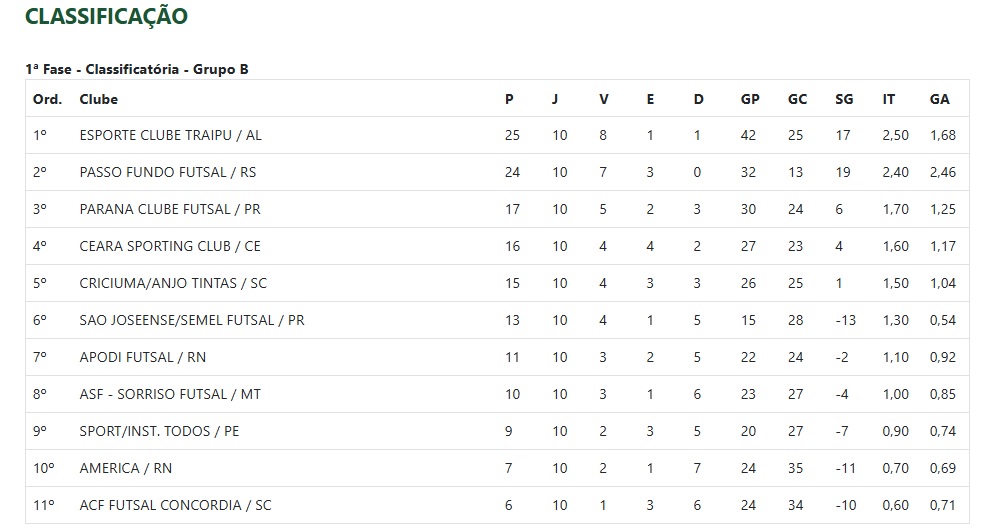The image size is (983, 532).
Task: Open PARANA CLUBE FUTSAL / PR entry
Action: (x=170, y=209)
